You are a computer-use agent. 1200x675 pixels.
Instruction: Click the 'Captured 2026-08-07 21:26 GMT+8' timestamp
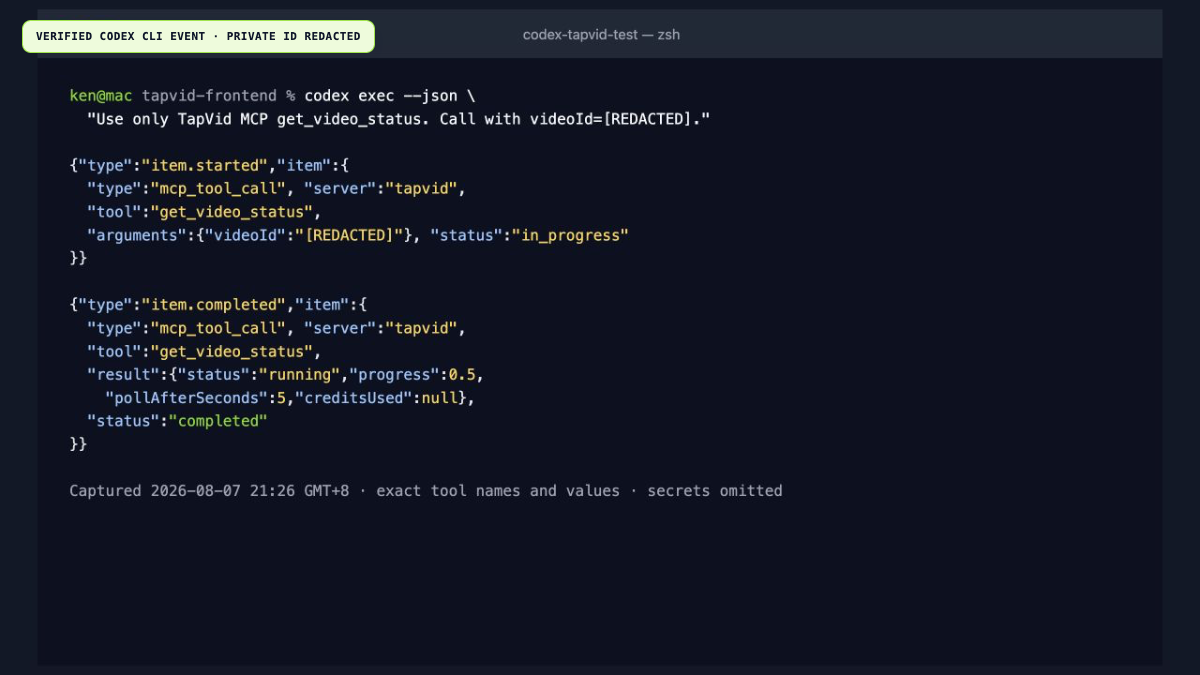(209, 491)
